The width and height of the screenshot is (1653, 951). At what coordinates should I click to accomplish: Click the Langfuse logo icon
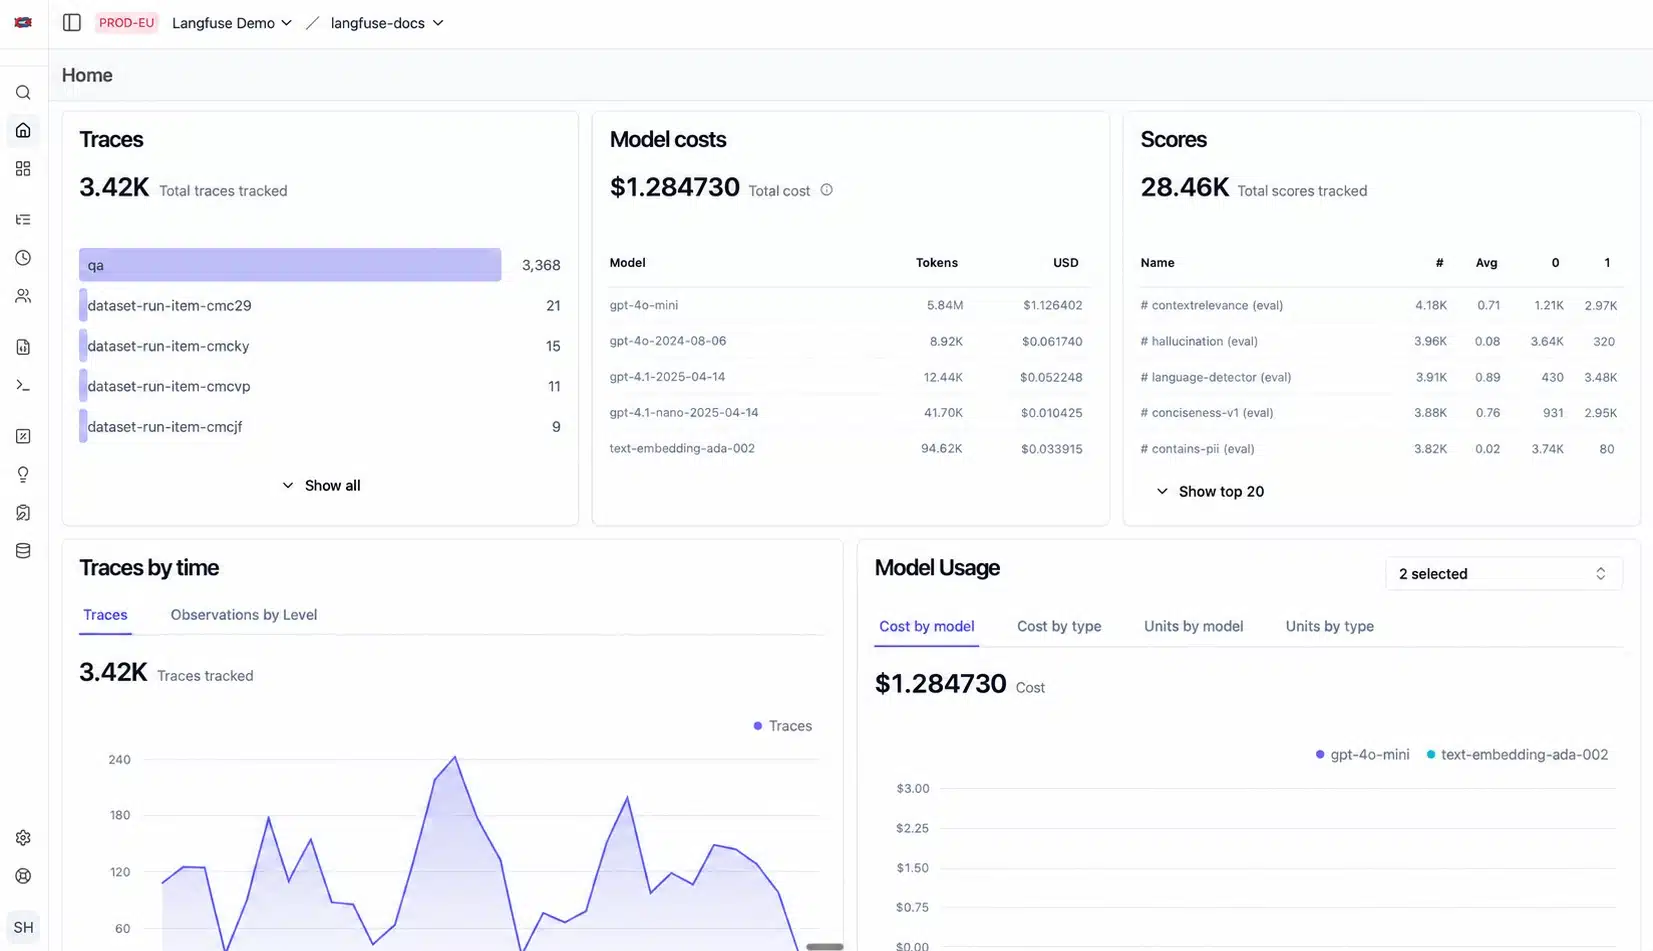[x=23, y=22]
